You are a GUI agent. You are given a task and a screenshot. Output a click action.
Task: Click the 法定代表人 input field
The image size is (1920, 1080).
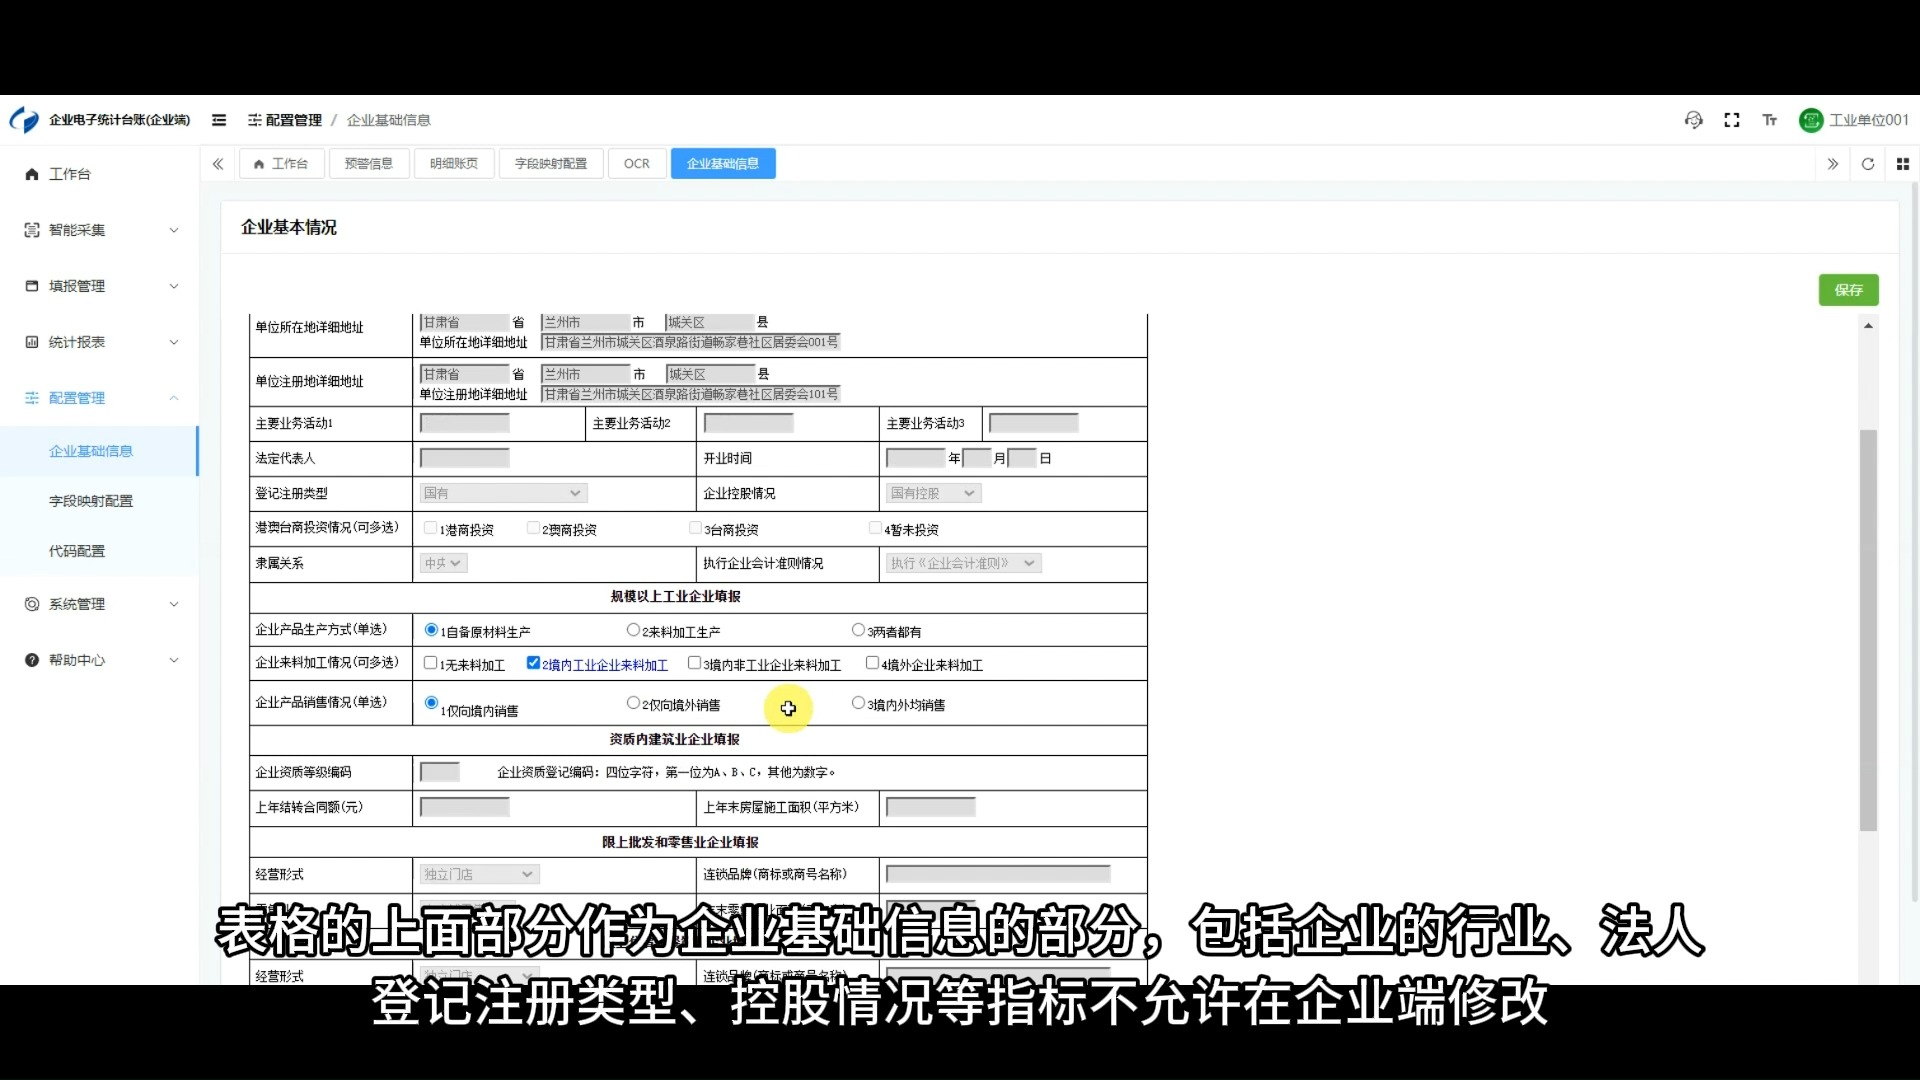click(465, 458)
